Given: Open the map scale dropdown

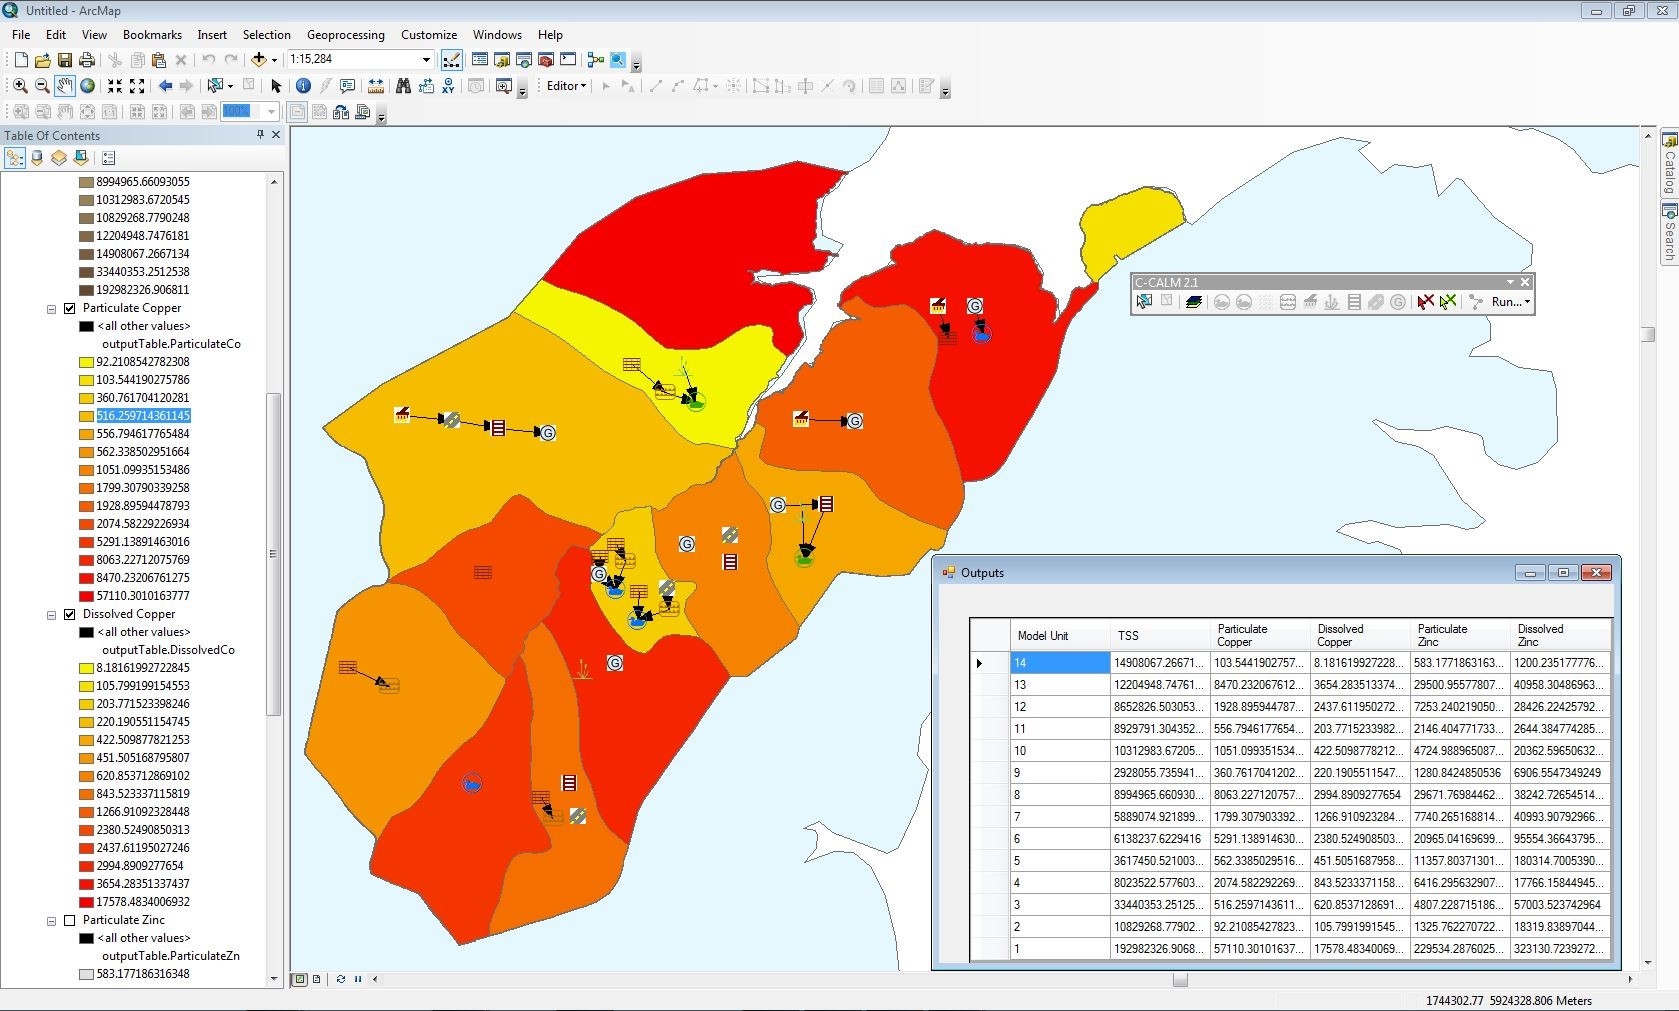Looking at the screenshot, I should tap(426, 60).
